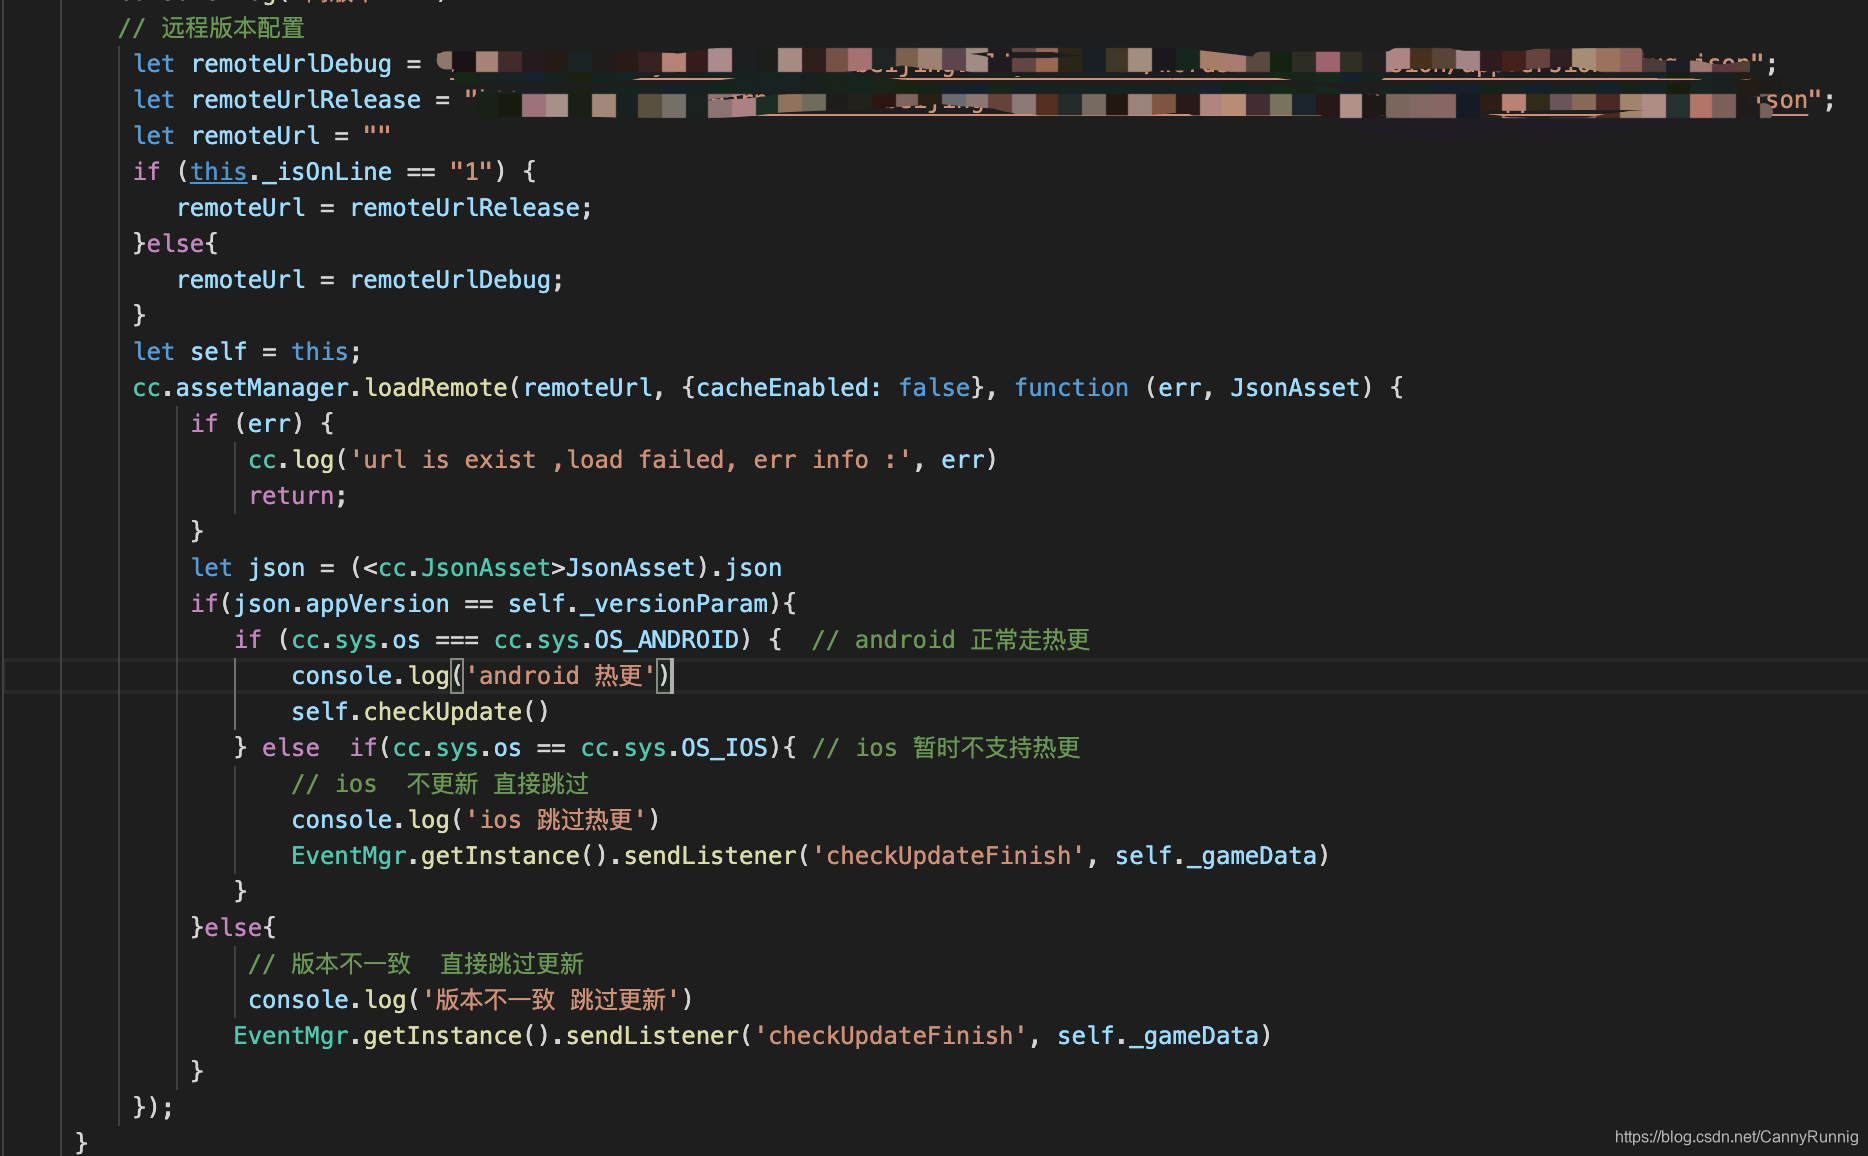Click the loadRemote function name
This screenshot has width=1868, height=1156.
tap(435, 387)
